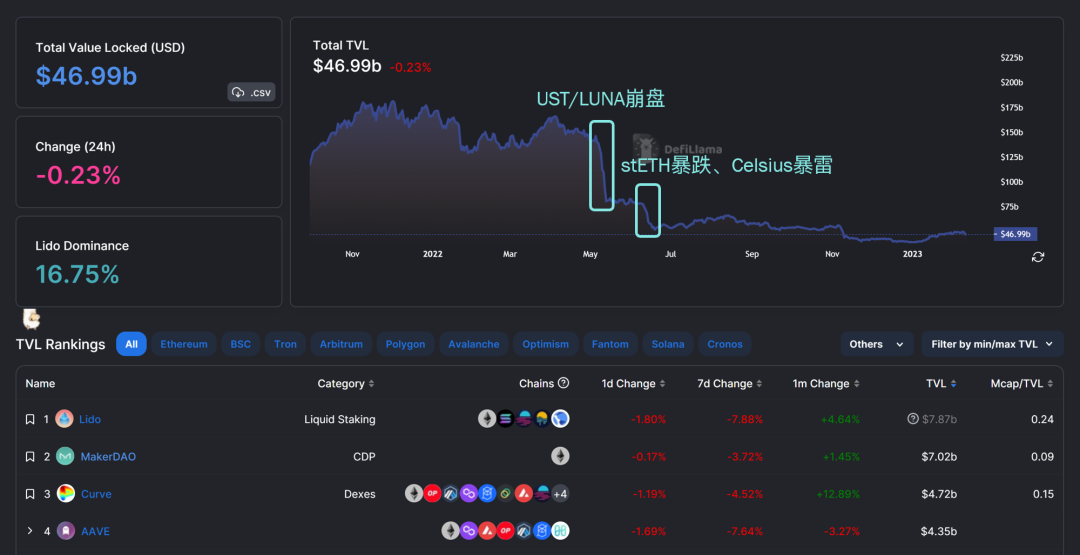Click the Polygon chain icon in AAVE row
Screen dimensions: 1080x555
pyautogui.click(x=469, y=531)
